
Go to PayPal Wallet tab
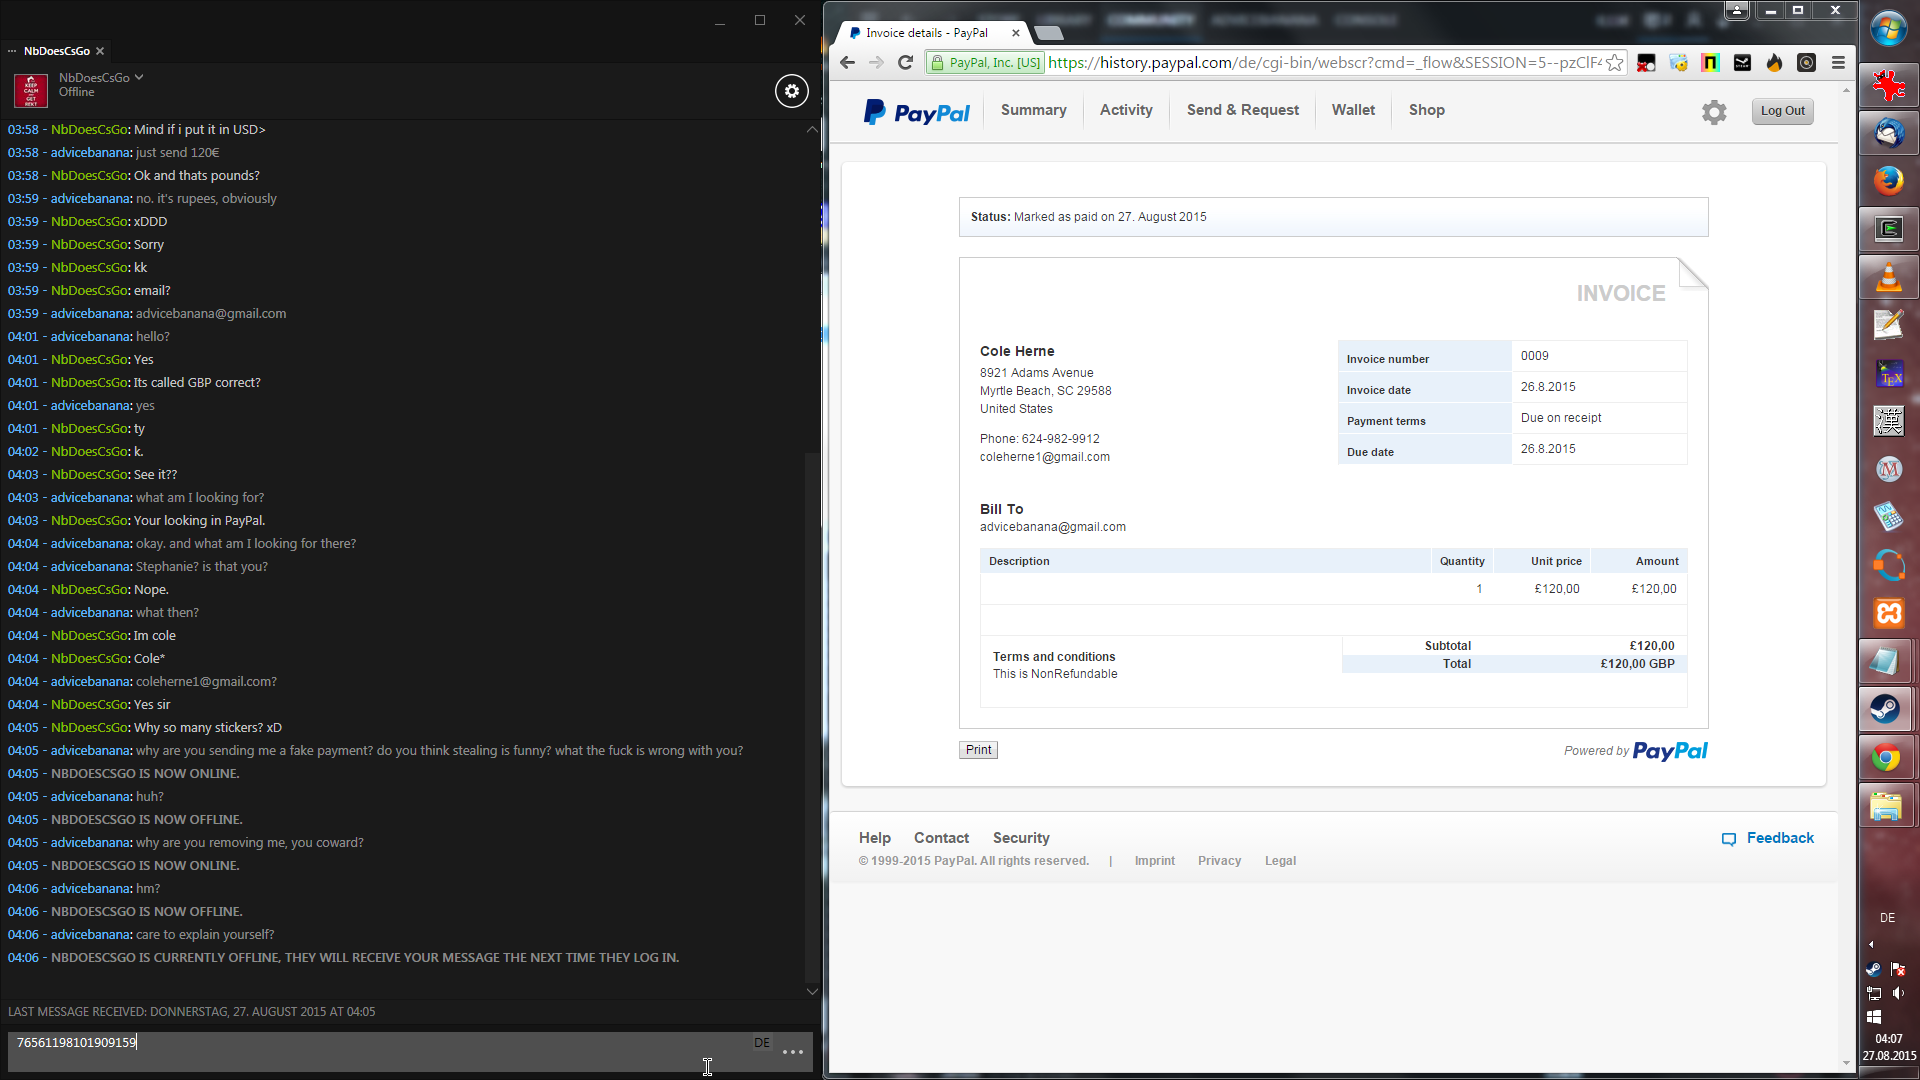1353,110
